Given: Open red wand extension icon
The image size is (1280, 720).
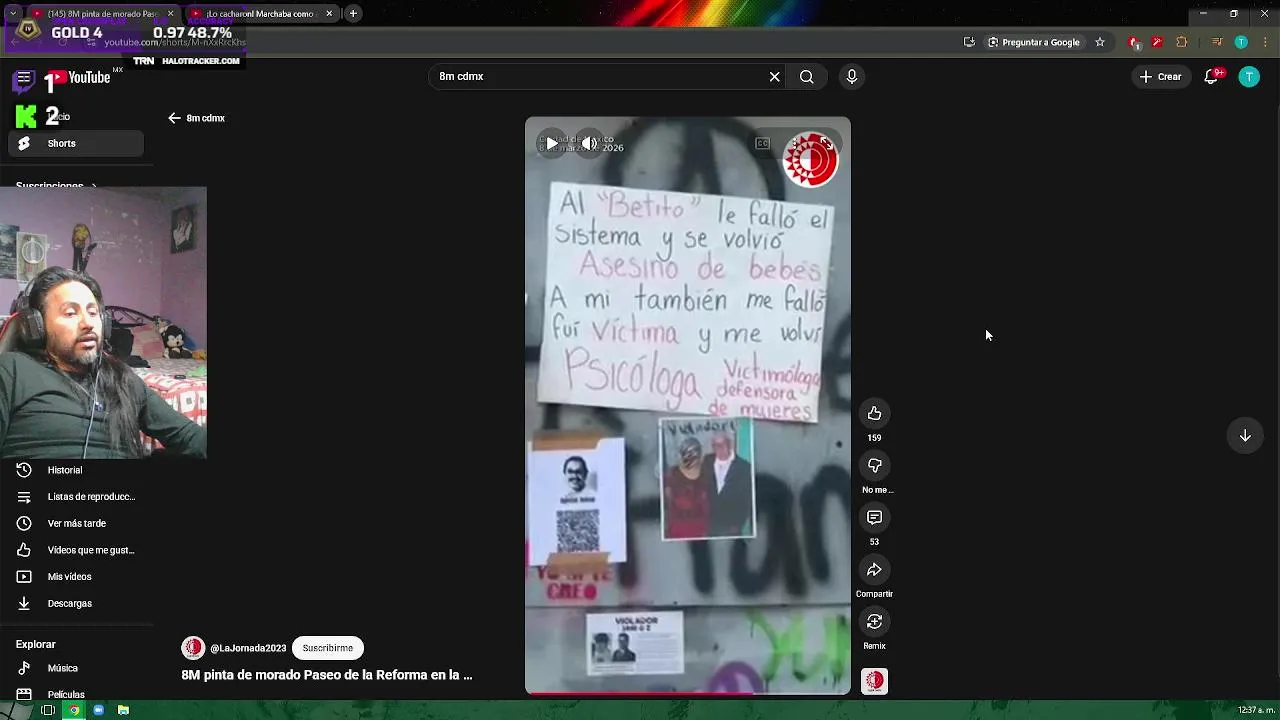Looking at the screenshot, I should click(x=1157, y=42).
